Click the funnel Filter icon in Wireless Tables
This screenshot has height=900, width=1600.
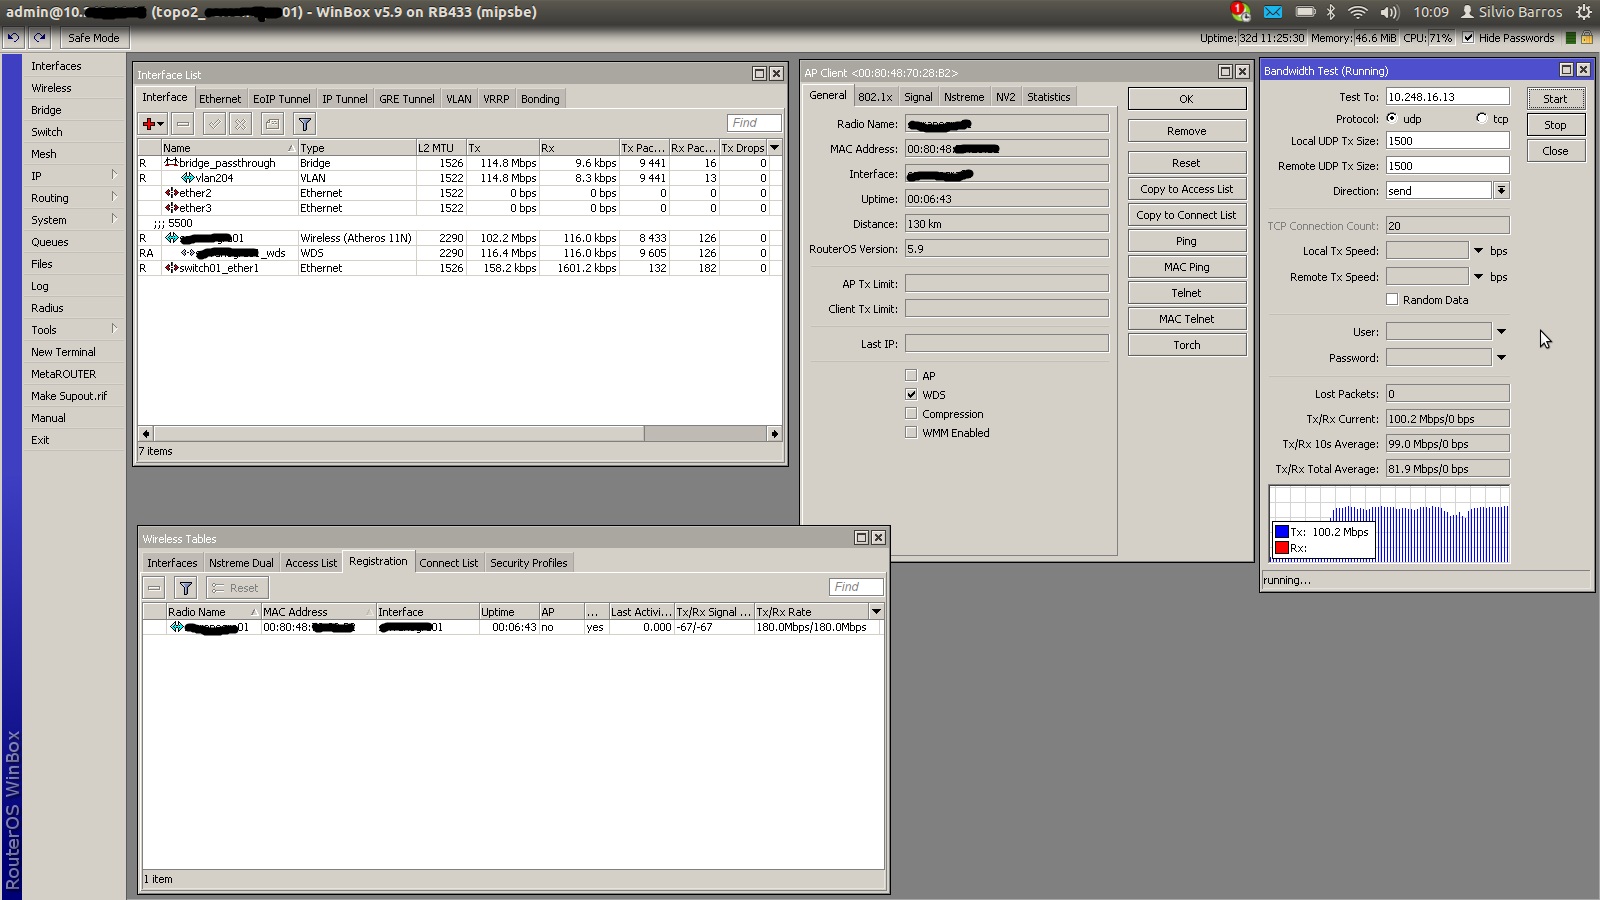[x=186, y=588]
